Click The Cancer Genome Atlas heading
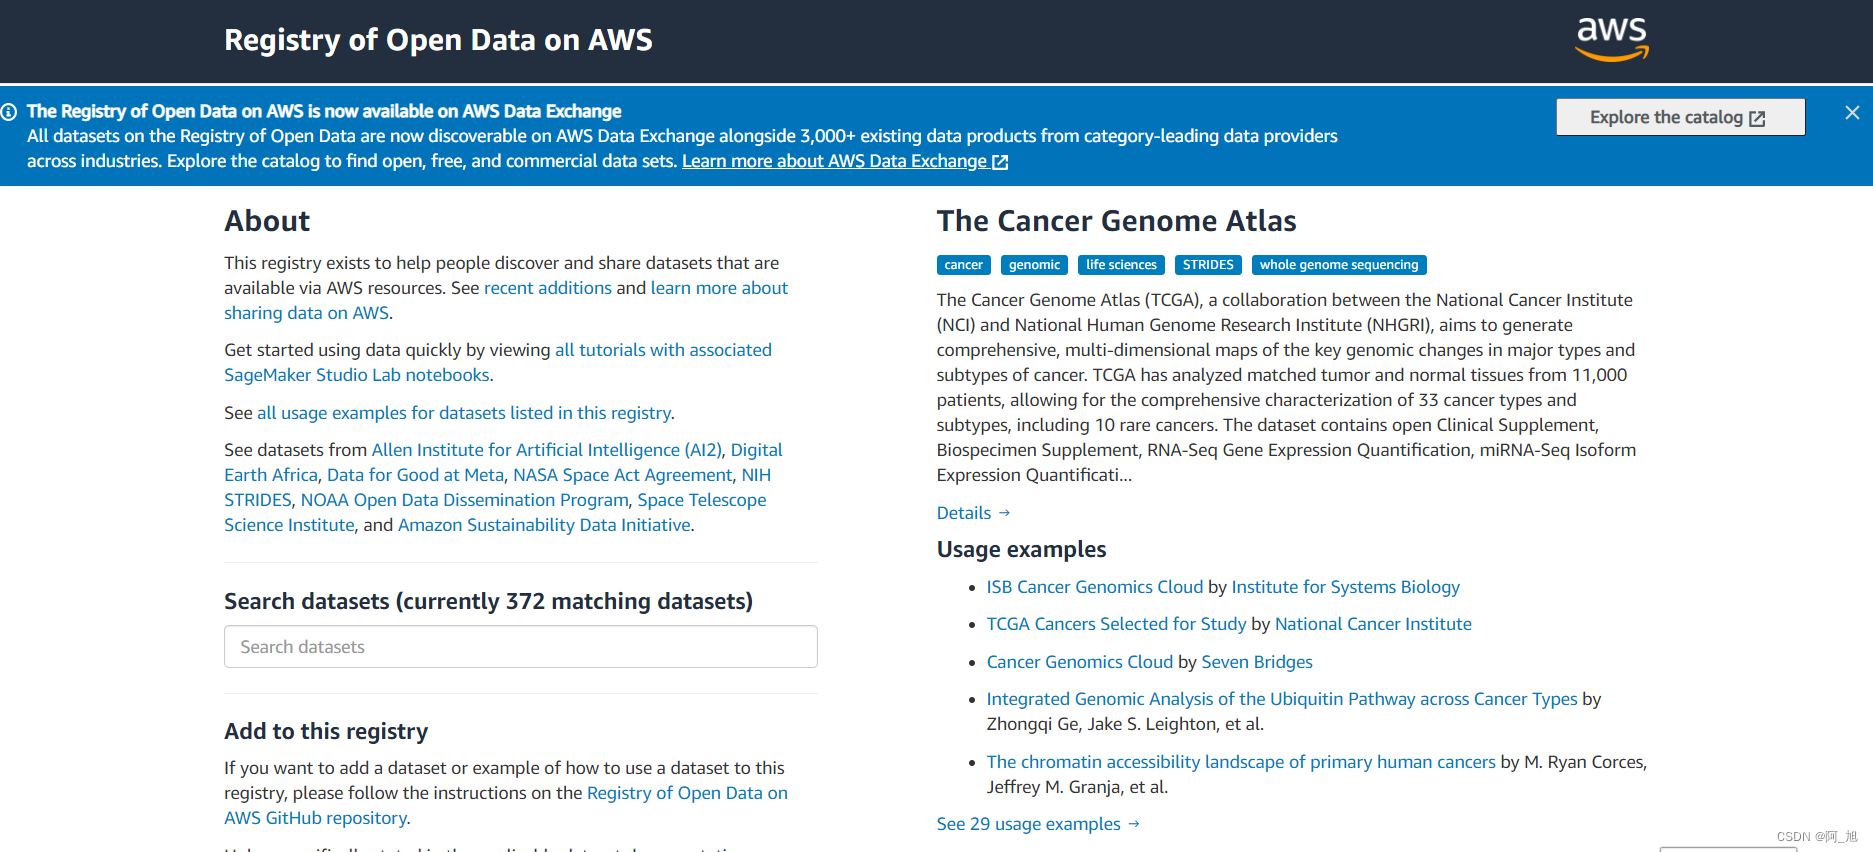Viewport: 1873px width, 852px height. coord(1116,221)
